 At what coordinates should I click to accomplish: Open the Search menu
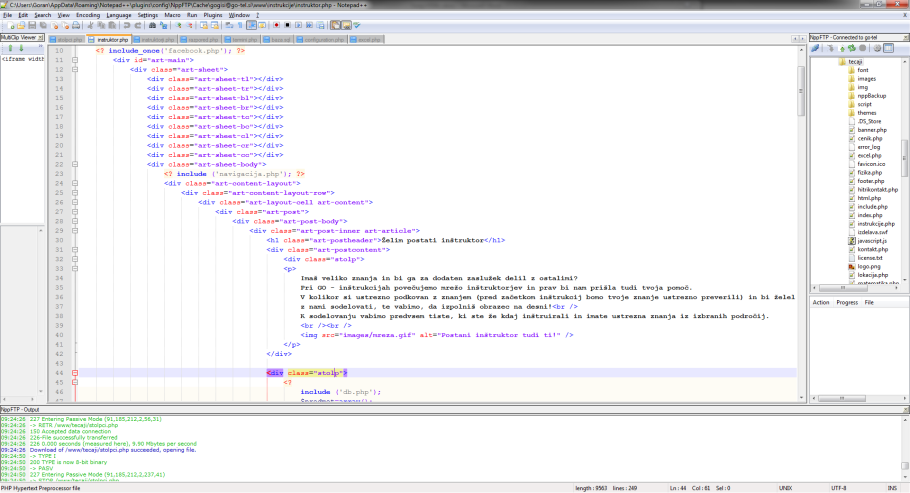(x=42, y=15)
